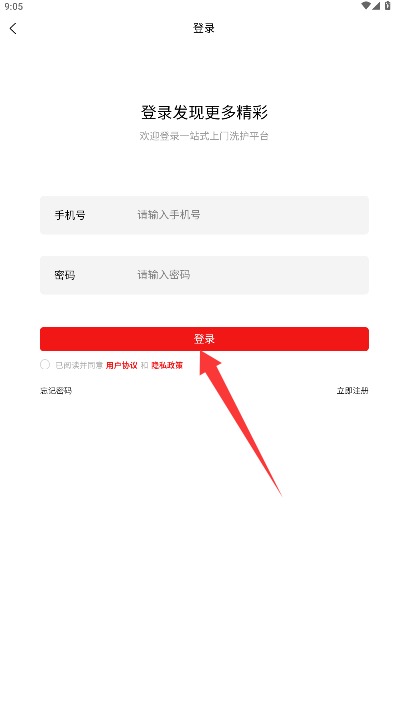The height and width of the screenshot is (722, 407).
Task: Tap the 9:05 clock in status bar
Action: [14, 6]
